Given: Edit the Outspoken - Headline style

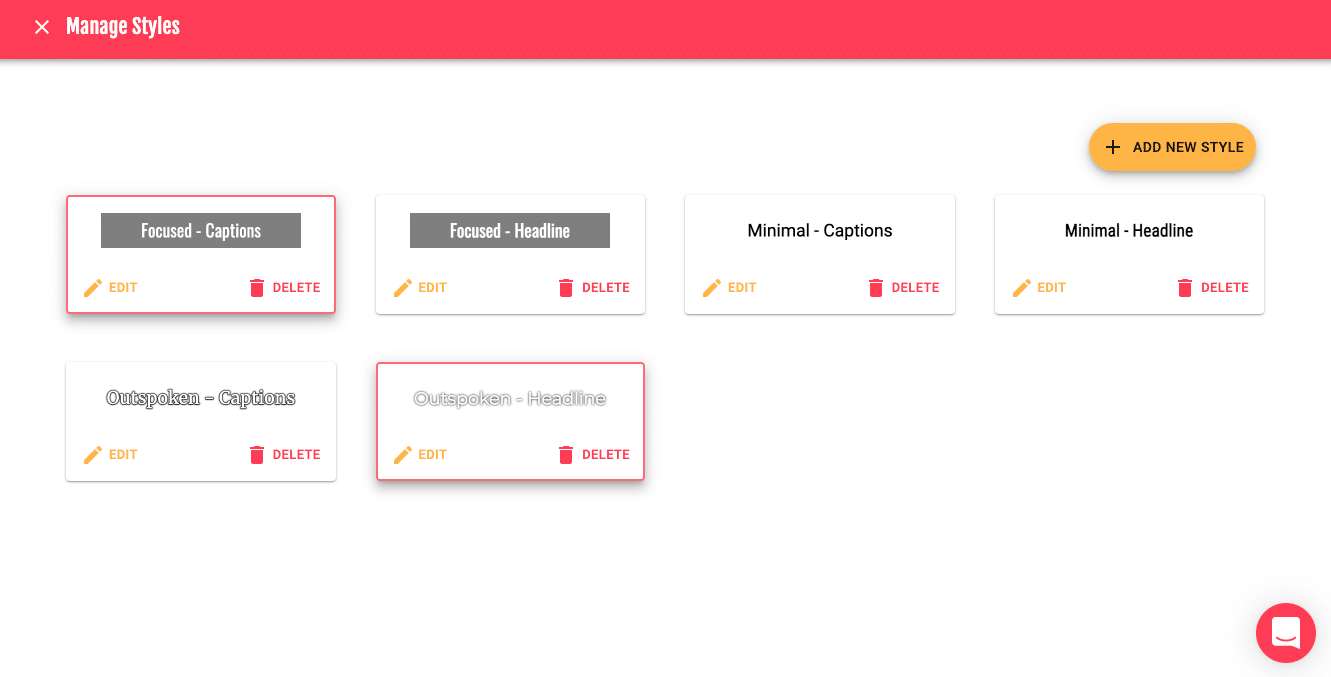Looking at the screenshot, I should click(x=420, y=455).
